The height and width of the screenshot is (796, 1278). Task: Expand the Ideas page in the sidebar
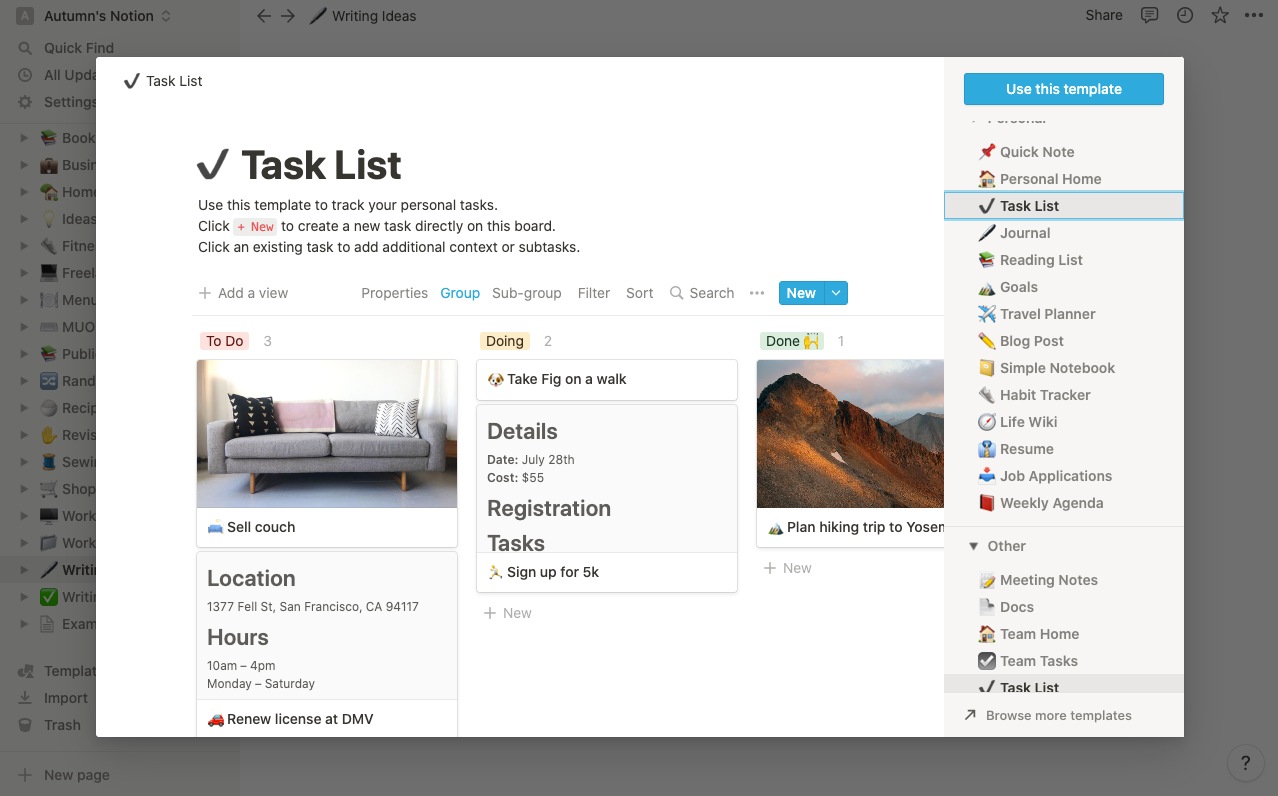point(24,219)
